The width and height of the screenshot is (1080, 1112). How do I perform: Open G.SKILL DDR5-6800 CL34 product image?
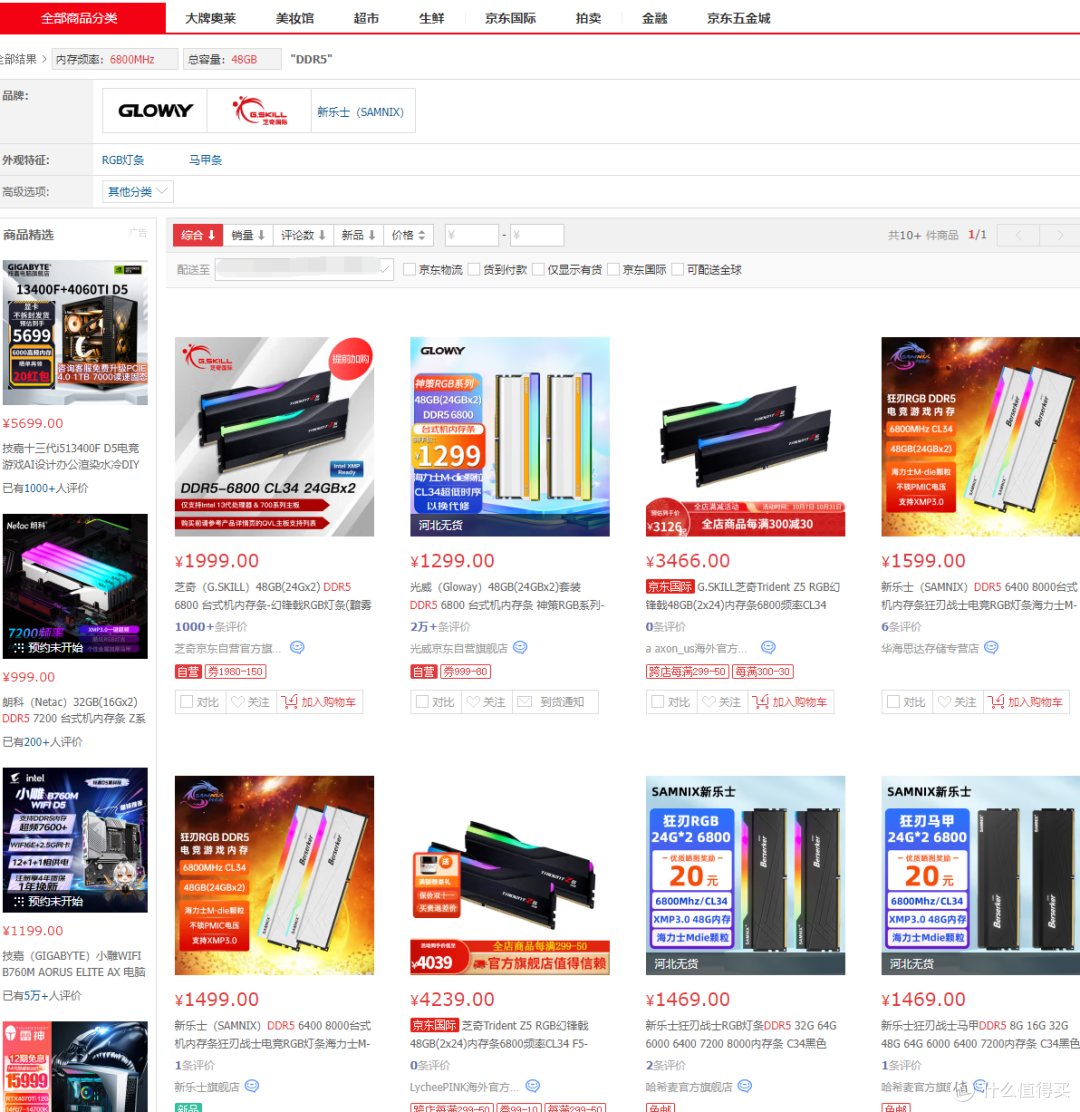274,436
